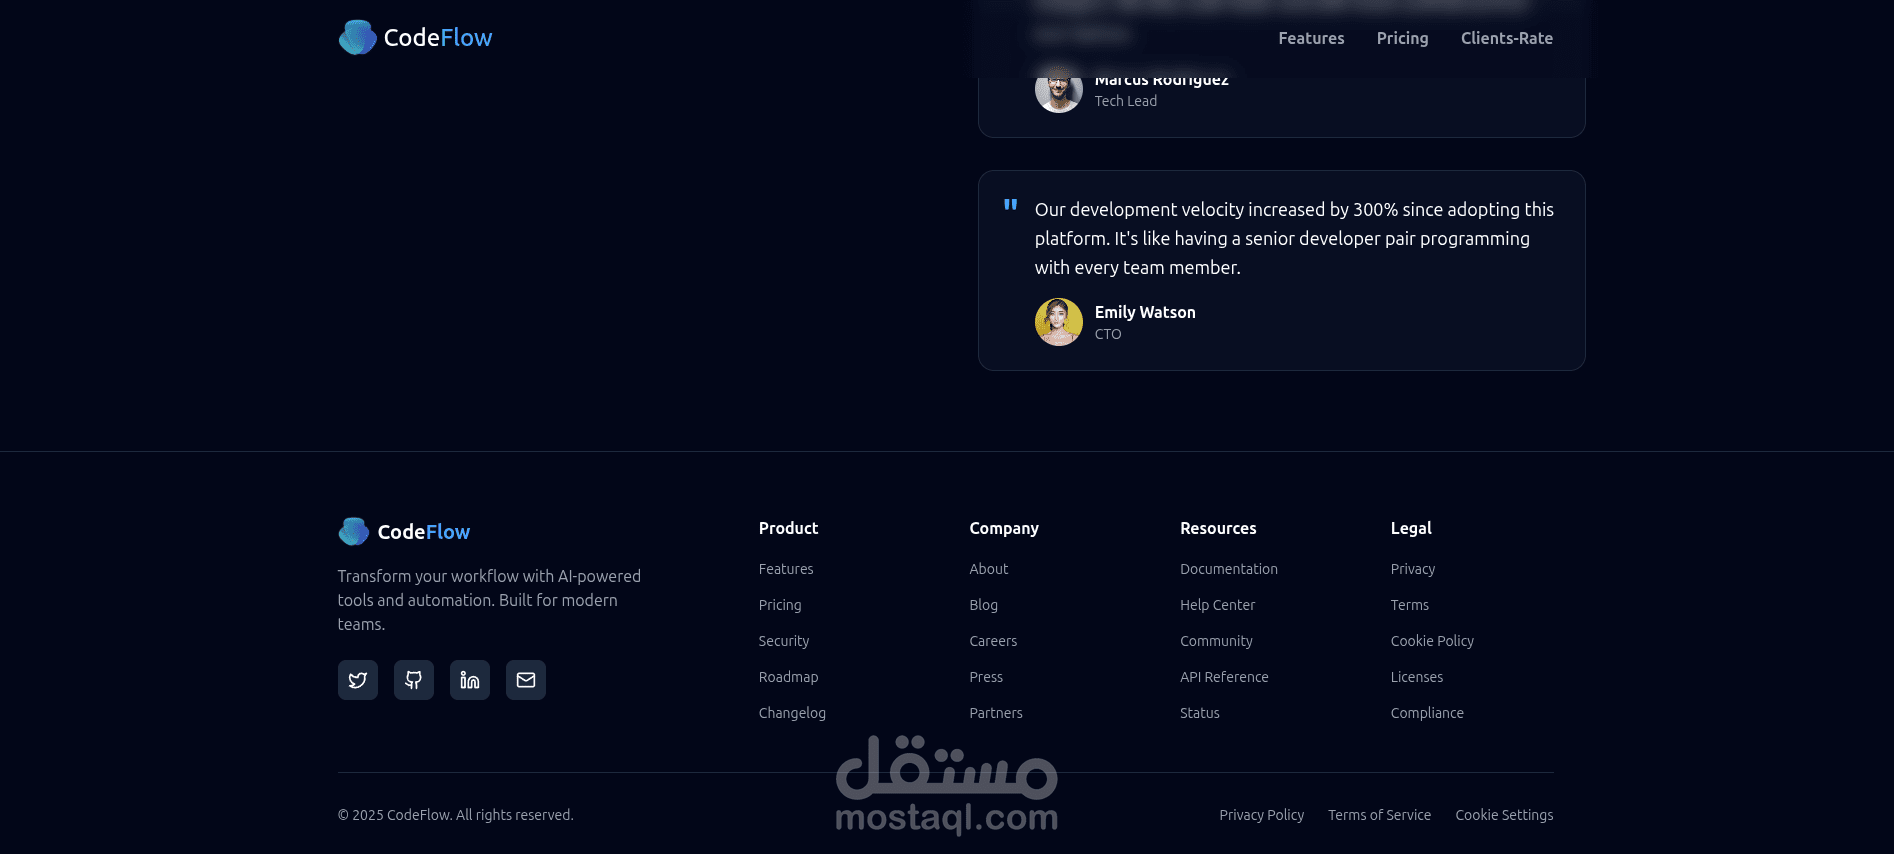
Task: Open the Compliance footer link
Action: pyautogui.click(x=1427, y=713)
